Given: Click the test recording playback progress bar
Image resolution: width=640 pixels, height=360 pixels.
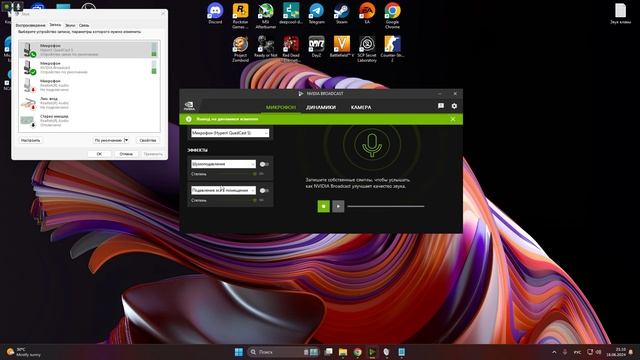Looking at the screenshot, I should point(386,207).
